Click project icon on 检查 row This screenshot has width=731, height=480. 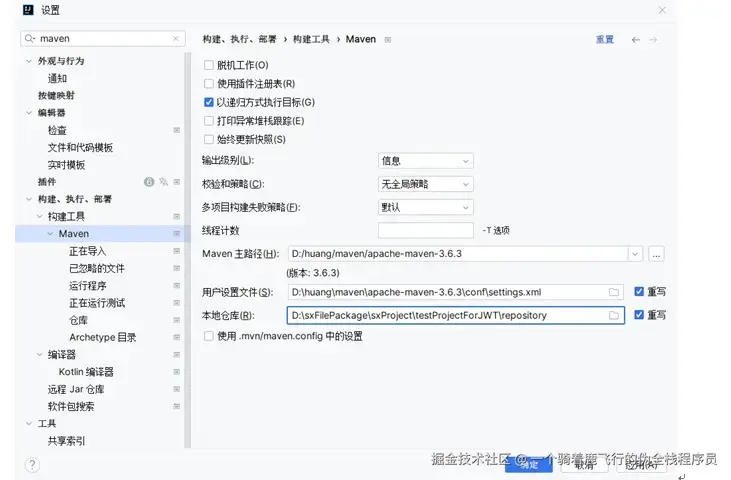pyautogui.click(x=177, y=130)
